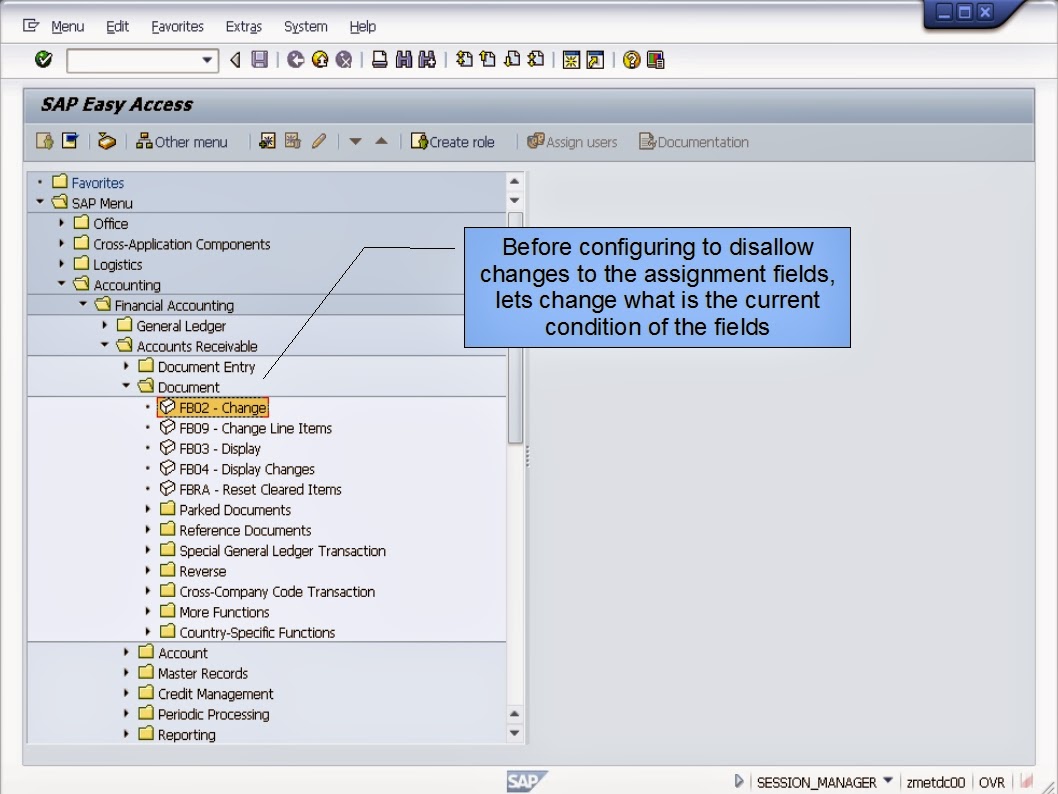Click the red Cancel icon
1058x794 pixels.
344,59
